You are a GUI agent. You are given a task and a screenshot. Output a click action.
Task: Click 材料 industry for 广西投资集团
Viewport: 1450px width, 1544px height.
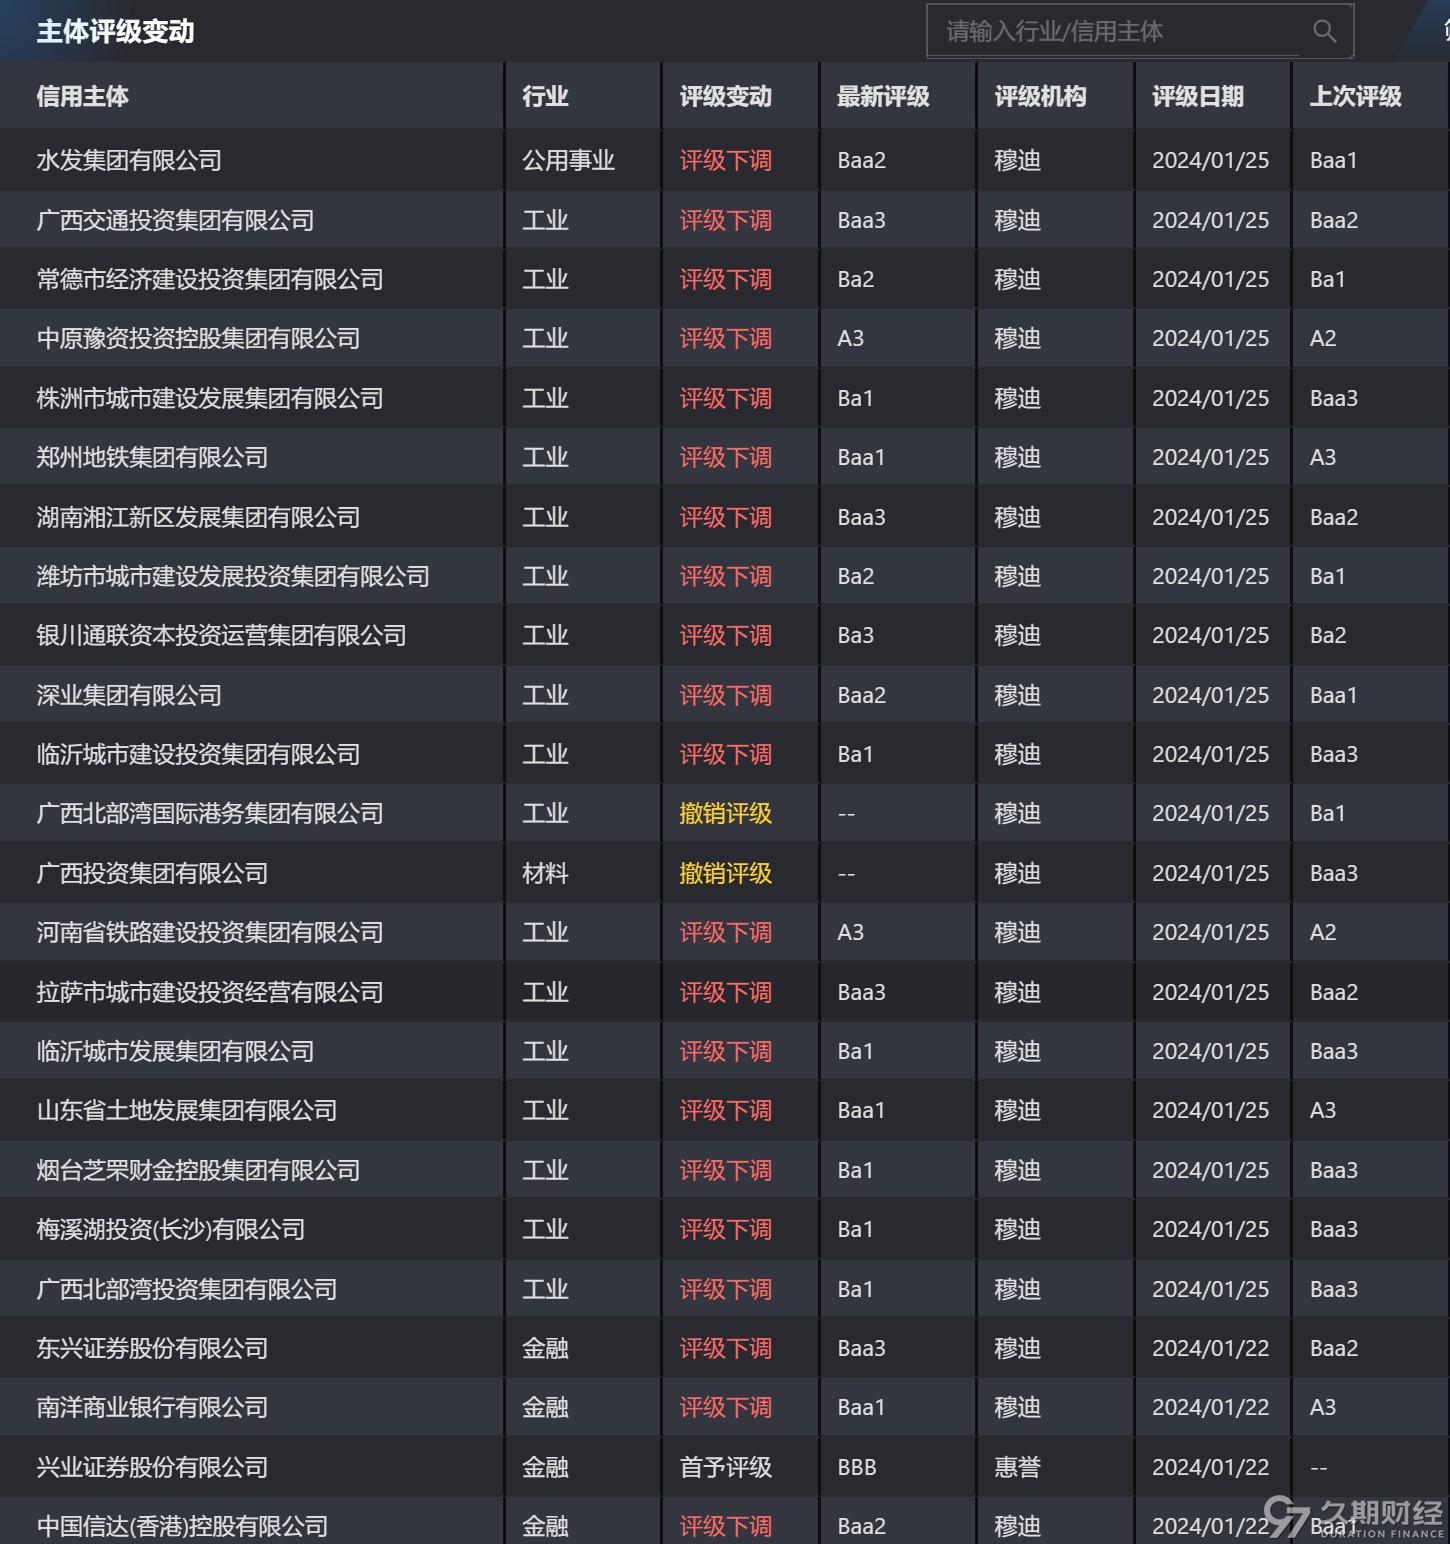[x=545, y=873]
